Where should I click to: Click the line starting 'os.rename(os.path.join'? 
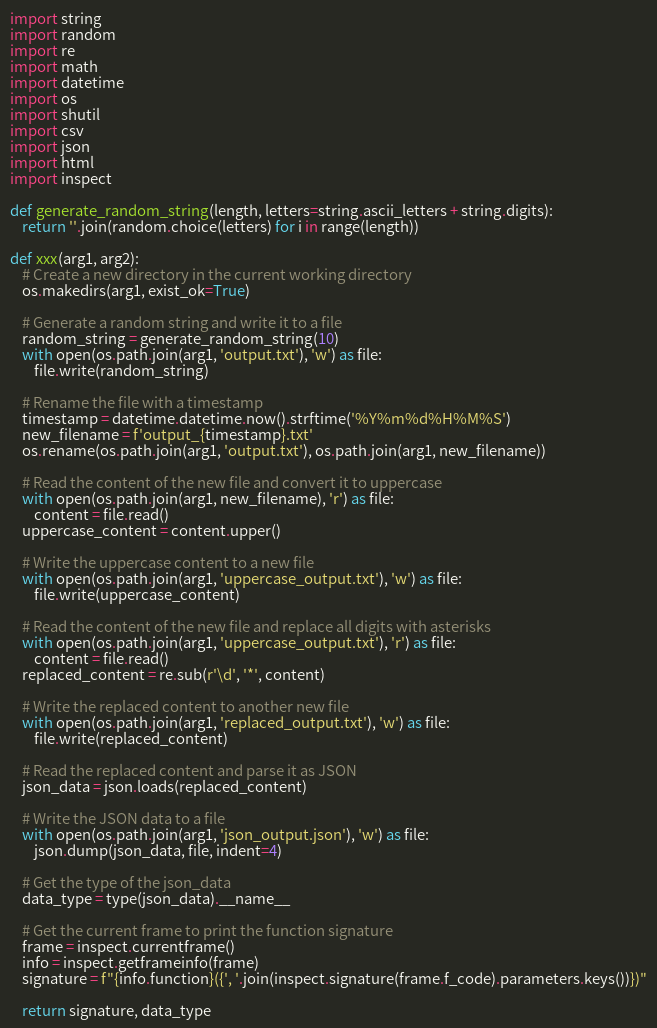[x=283, y=451]
